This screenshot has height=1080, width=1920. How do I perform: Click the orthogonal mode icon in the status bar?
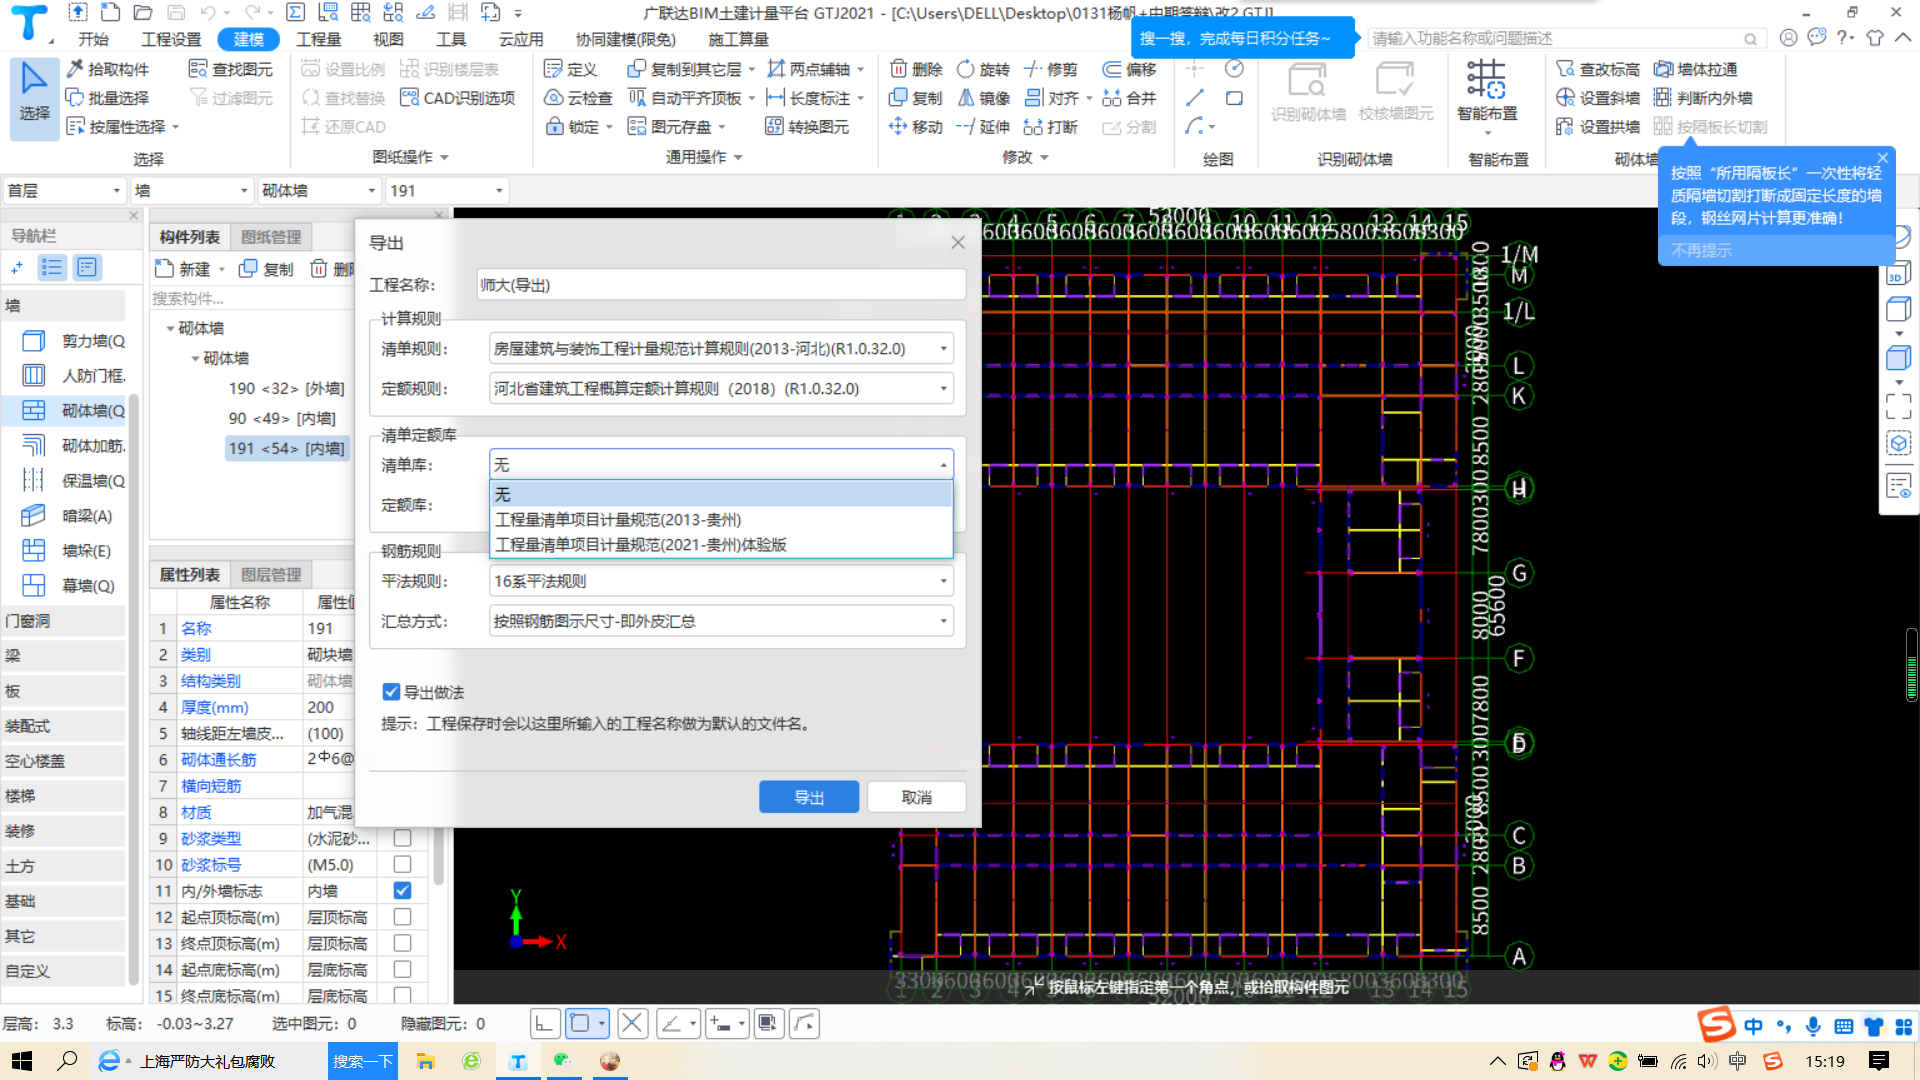click(543, 1023)
